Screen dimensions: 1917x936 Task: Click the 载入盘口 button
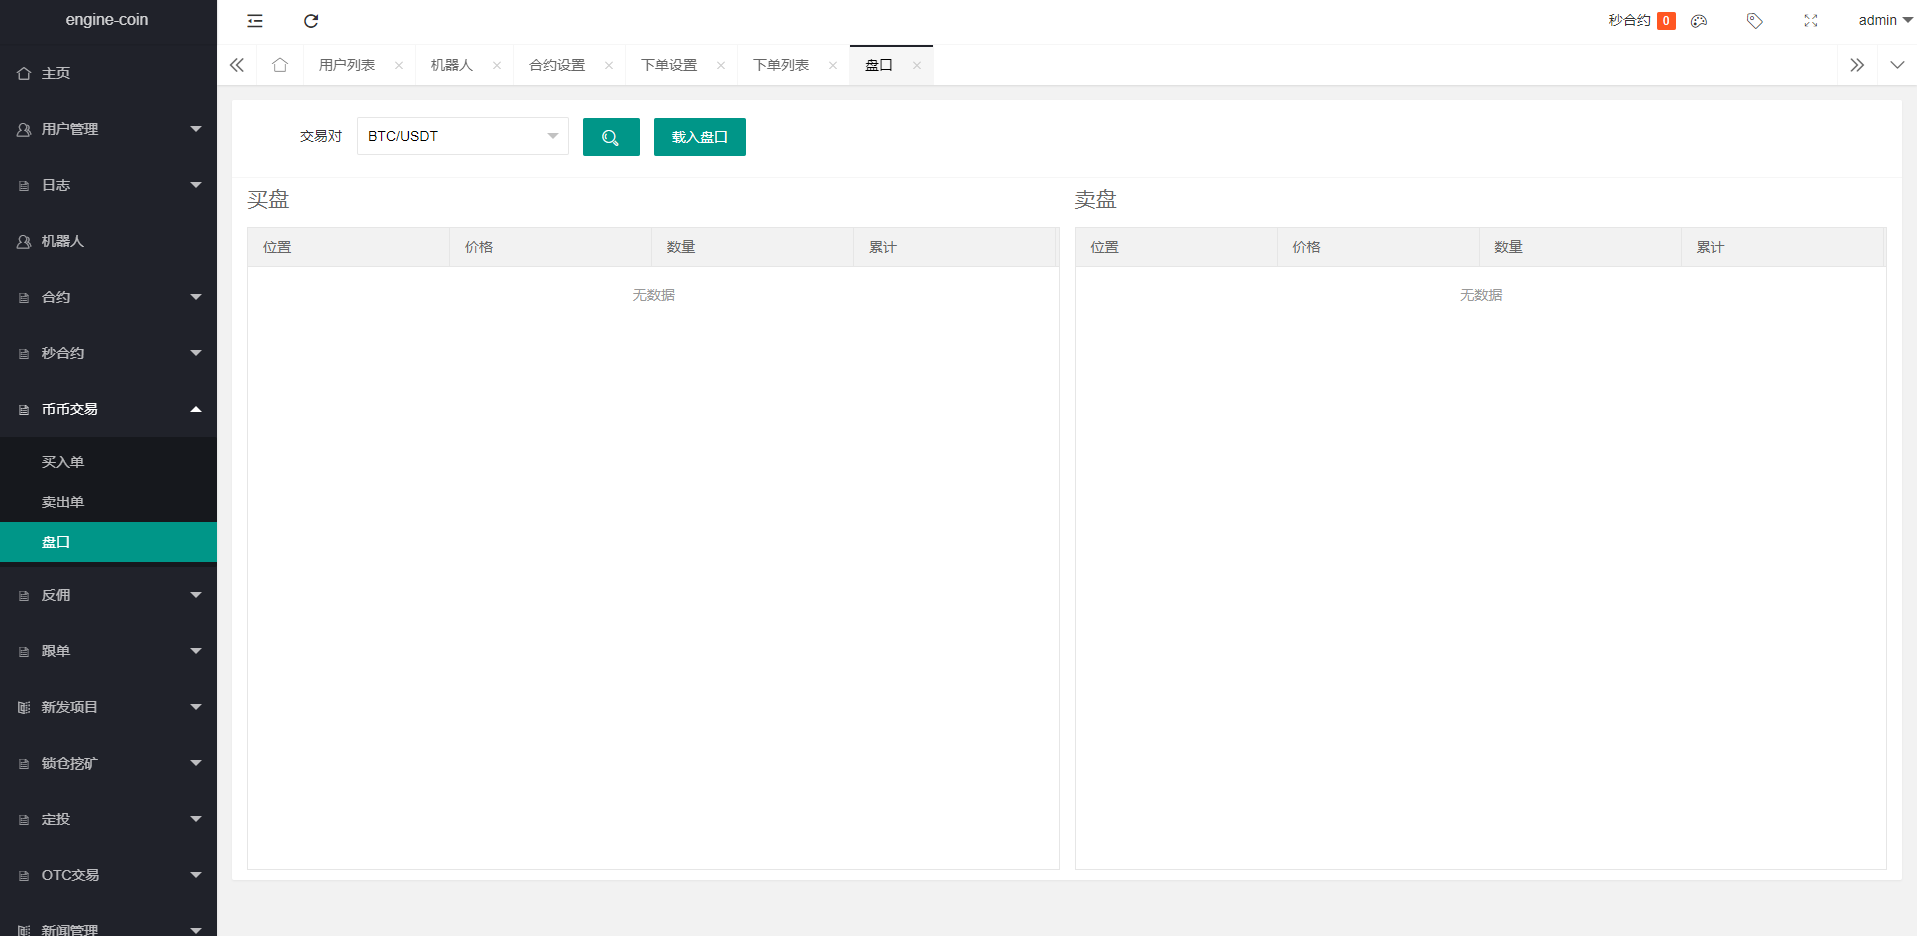coord(699,137)
